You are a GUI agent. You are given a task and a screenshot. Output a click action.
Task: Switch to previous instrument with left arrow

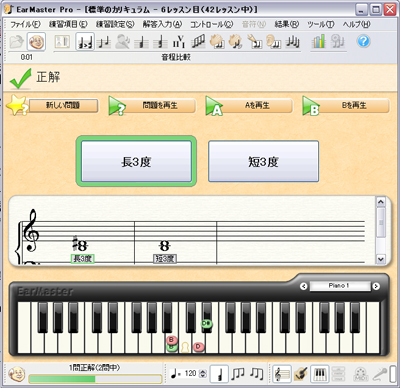pyautogui.click(x=303, y=286)
